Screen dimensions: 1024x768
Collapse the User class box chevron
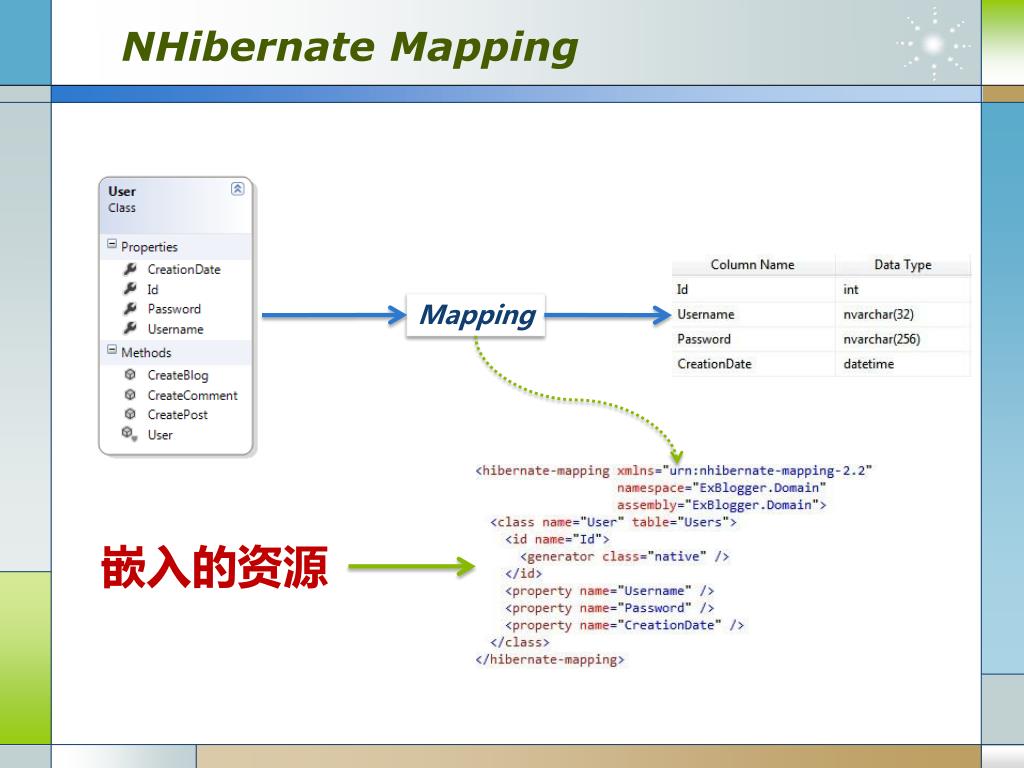[x=238, y=189]
